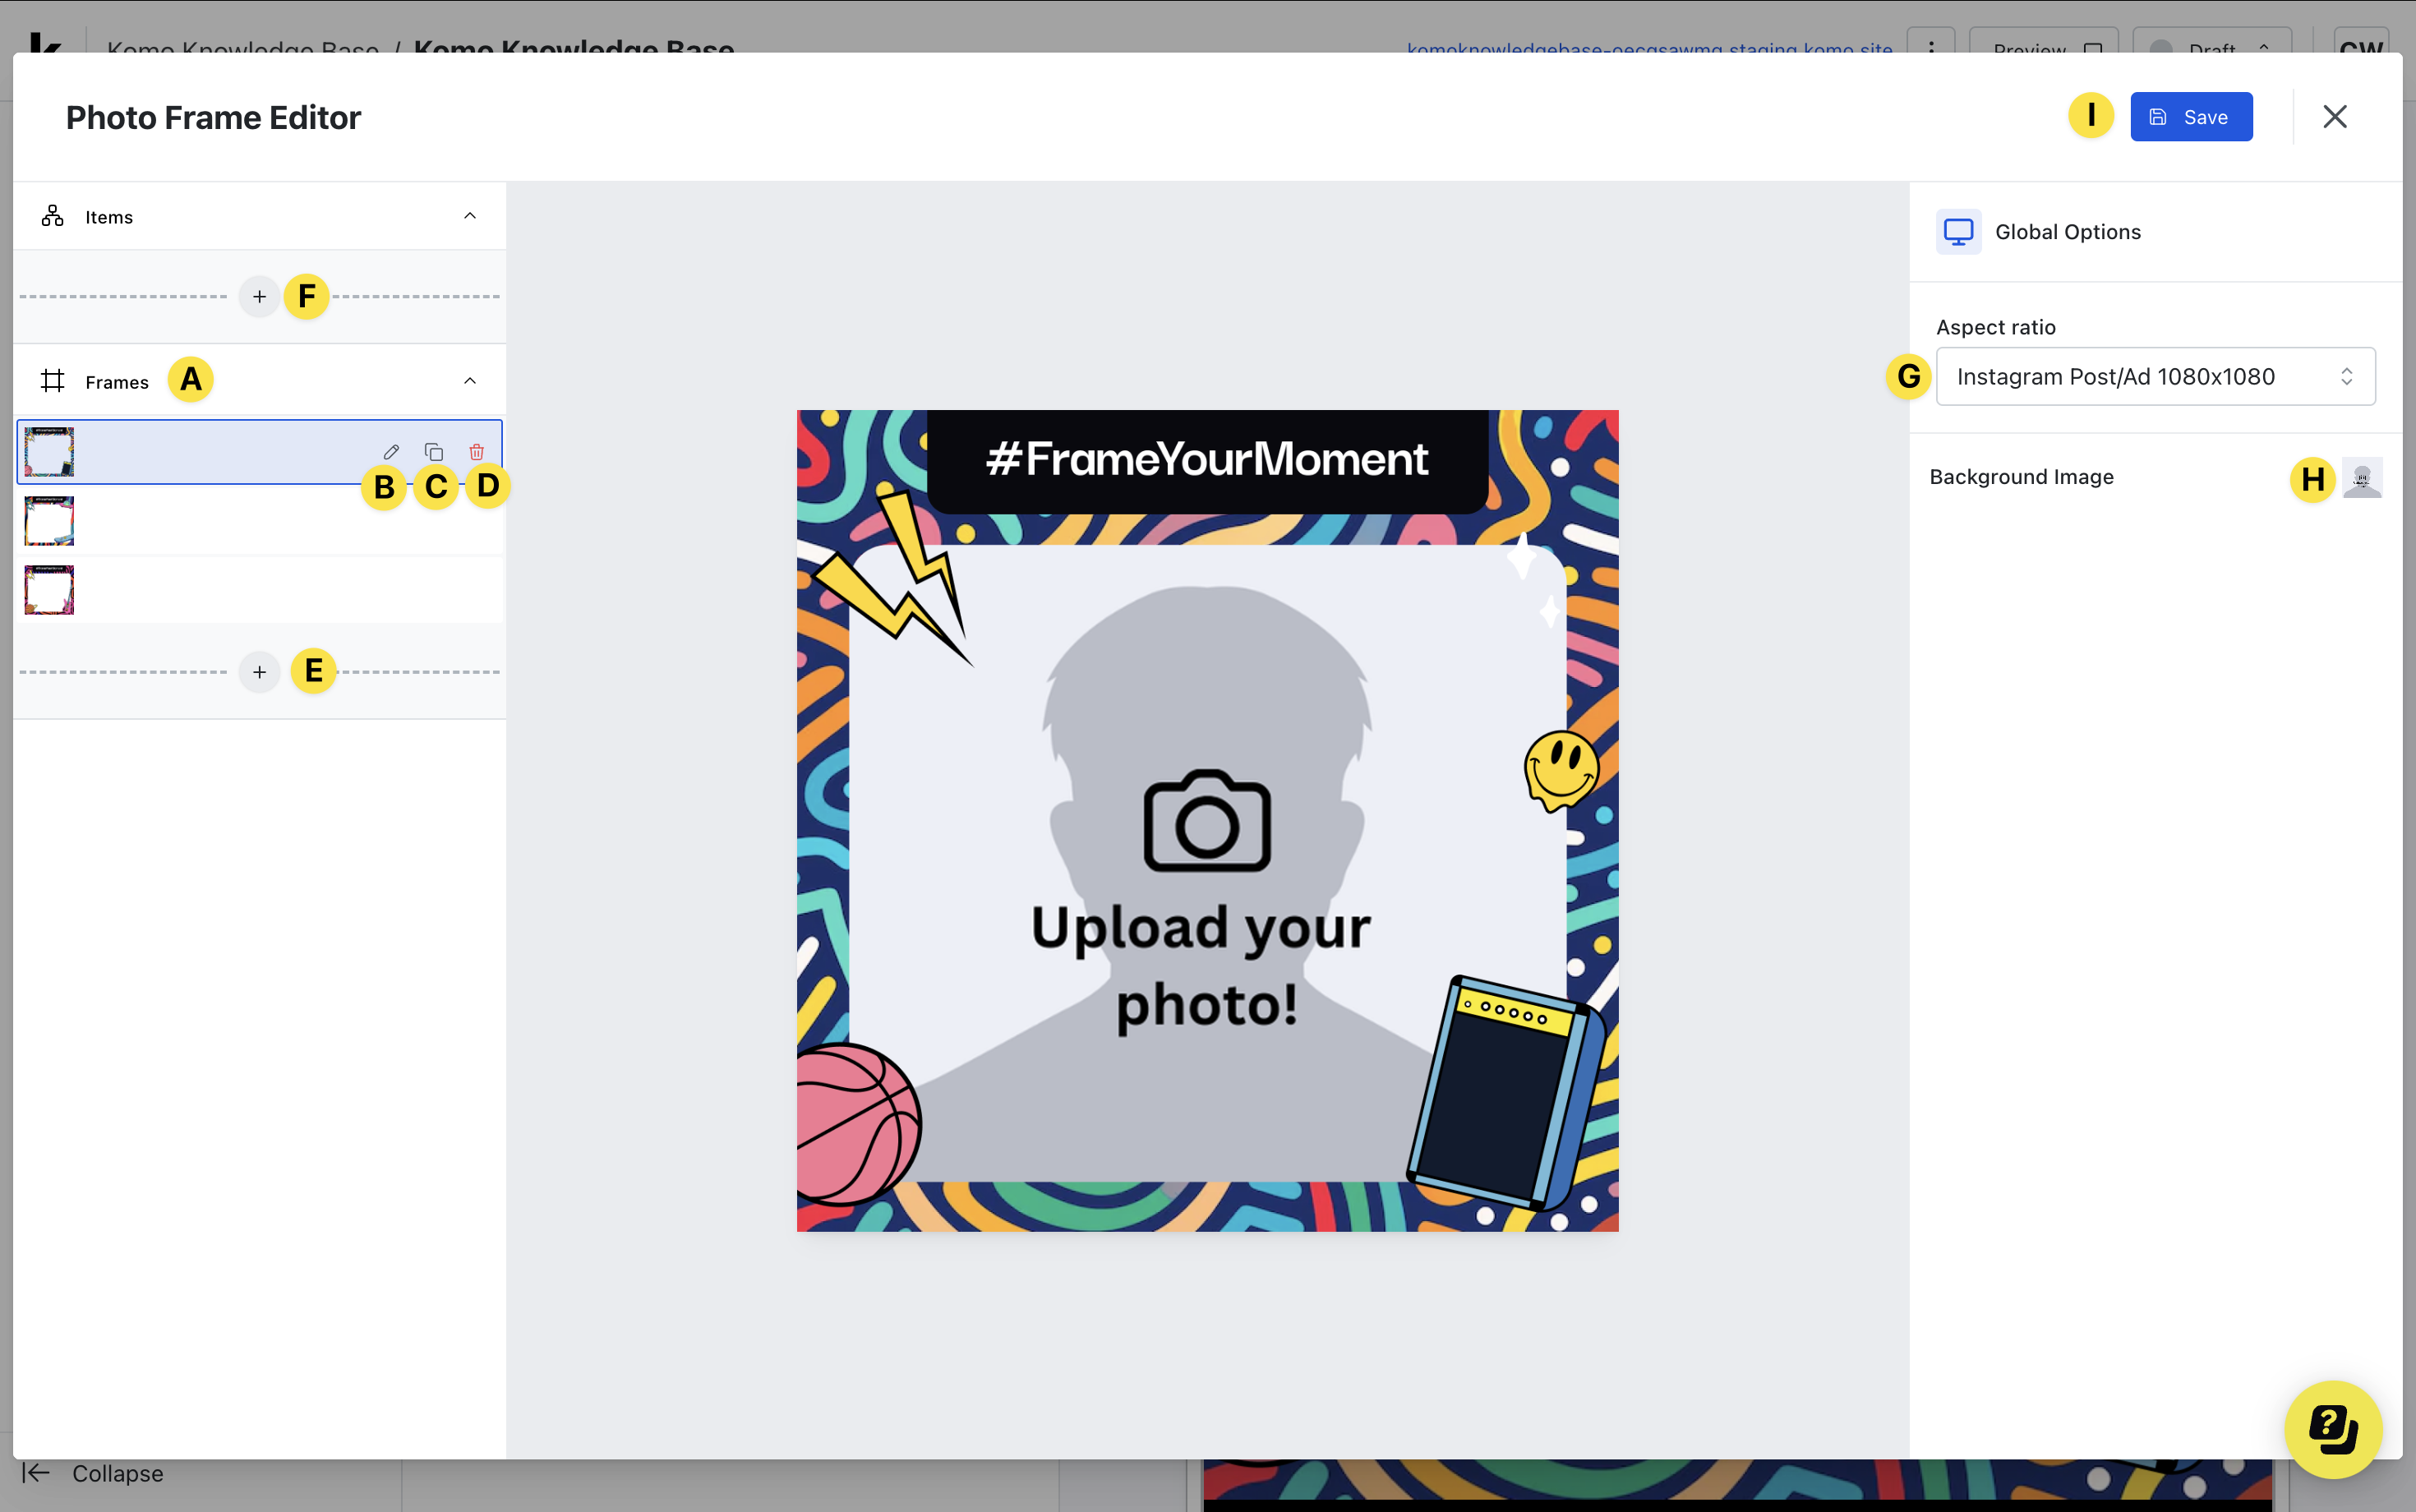Click the plus button under Items section

tap(259, 297)
